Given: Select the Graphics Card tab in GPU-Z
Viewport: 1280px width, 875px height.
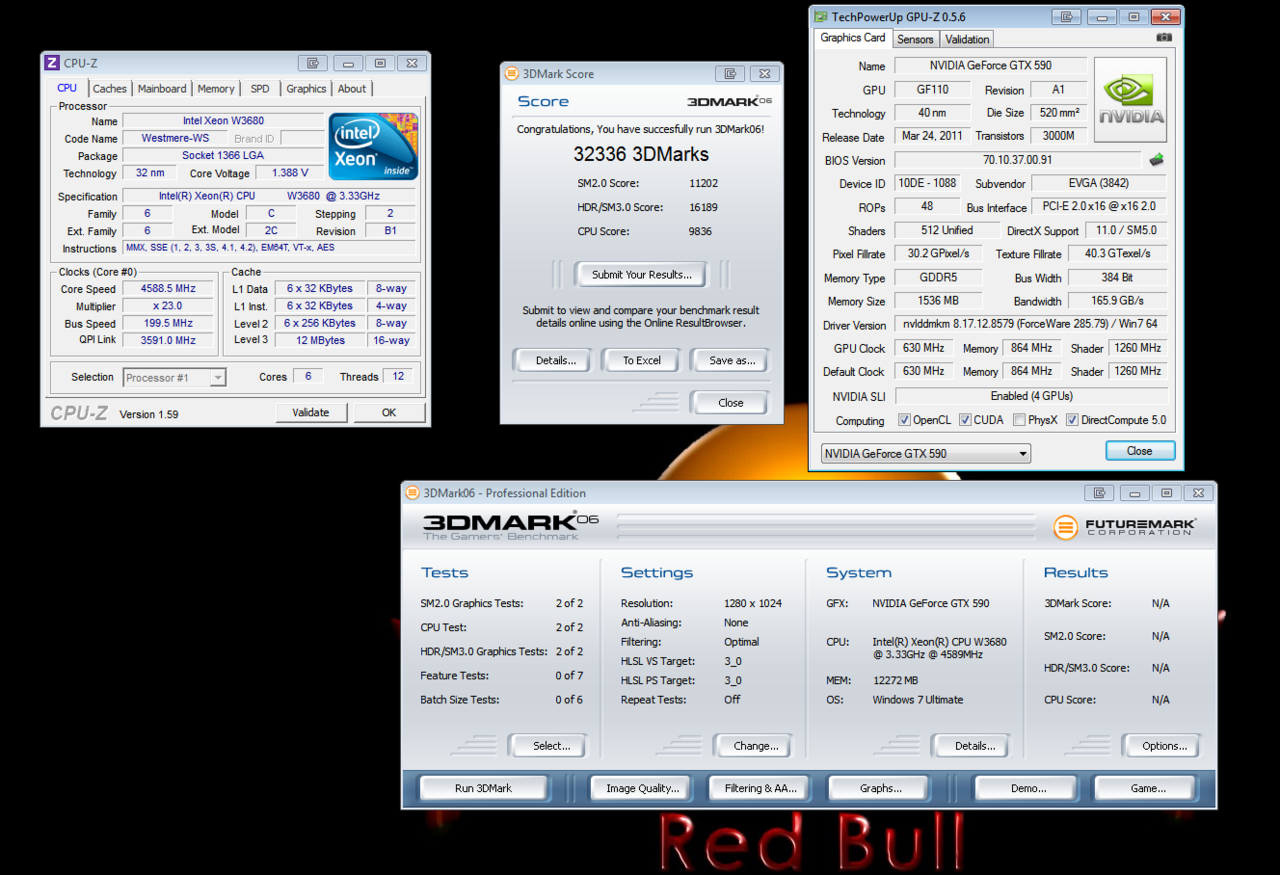Looking at the screenshot, I should [853, 38].
